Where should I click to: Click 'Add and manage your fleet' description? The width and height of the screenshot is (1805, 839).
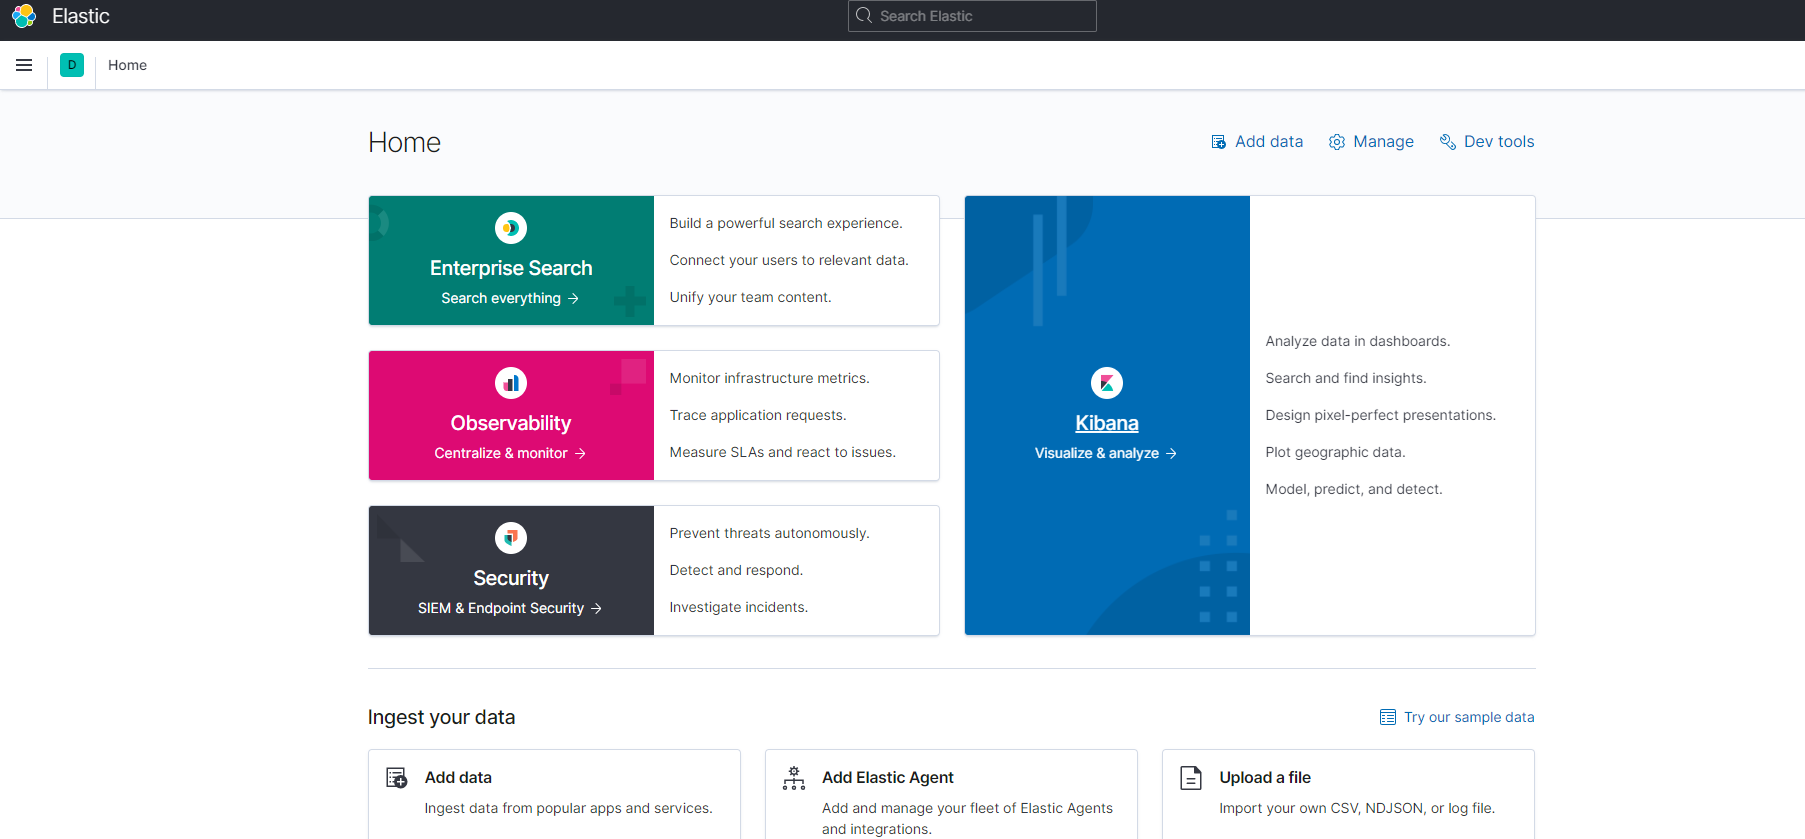(967, 818)
